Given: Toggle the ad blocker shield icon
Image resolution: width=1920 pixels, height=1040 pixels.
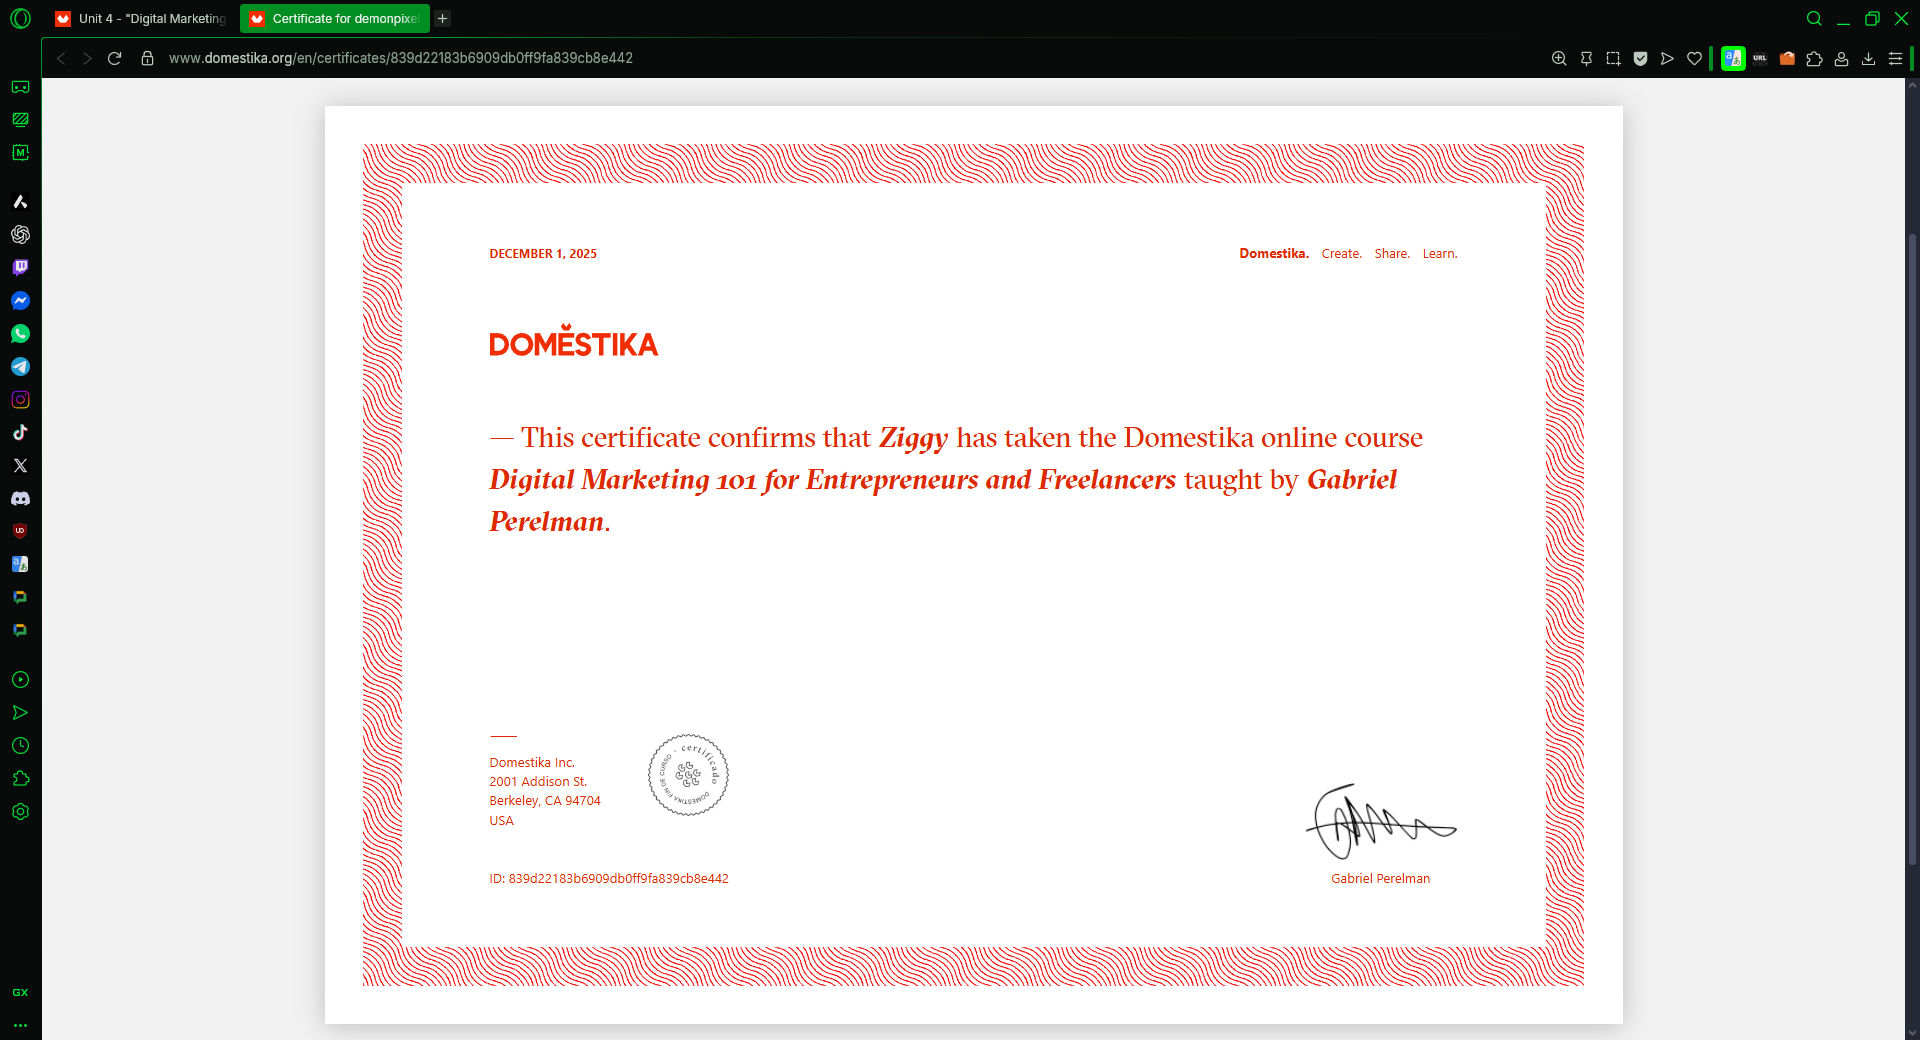Looking at the screenshot, I should point(1640,59).
